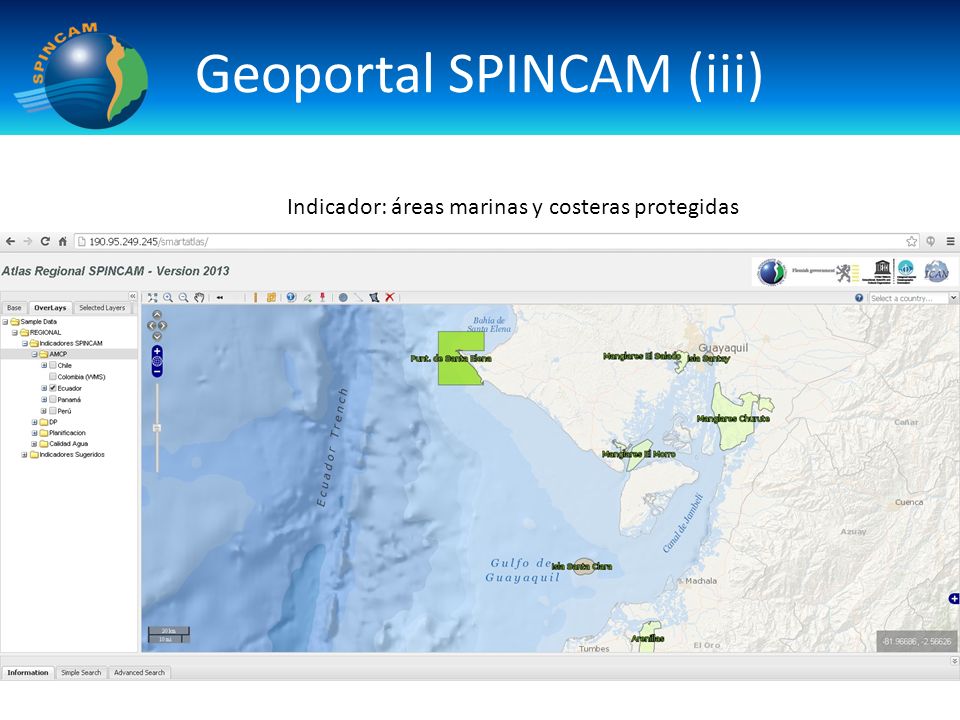
Task: Click the zoom to full extent tool
Action: coord(152,298)
